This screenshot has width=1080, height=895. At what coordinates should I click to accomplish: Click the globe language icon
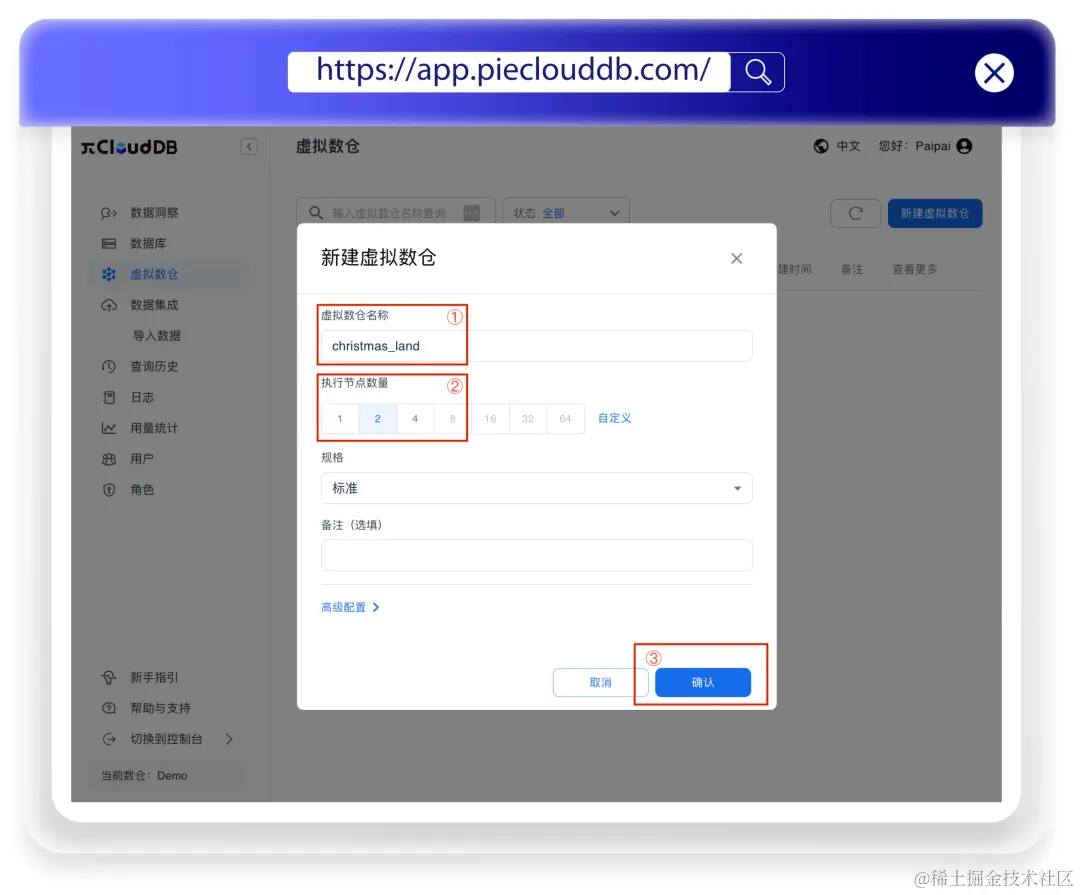point(821,146)
